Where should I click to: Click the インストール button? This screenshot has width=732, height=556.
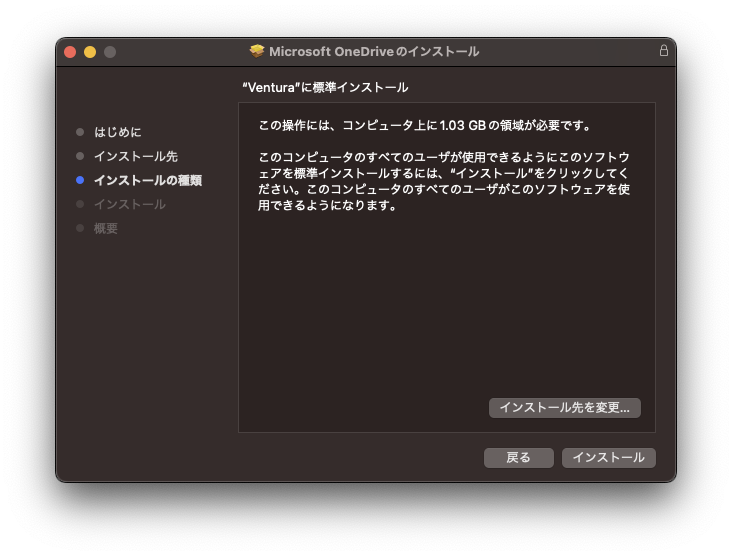tap(608, 457)
